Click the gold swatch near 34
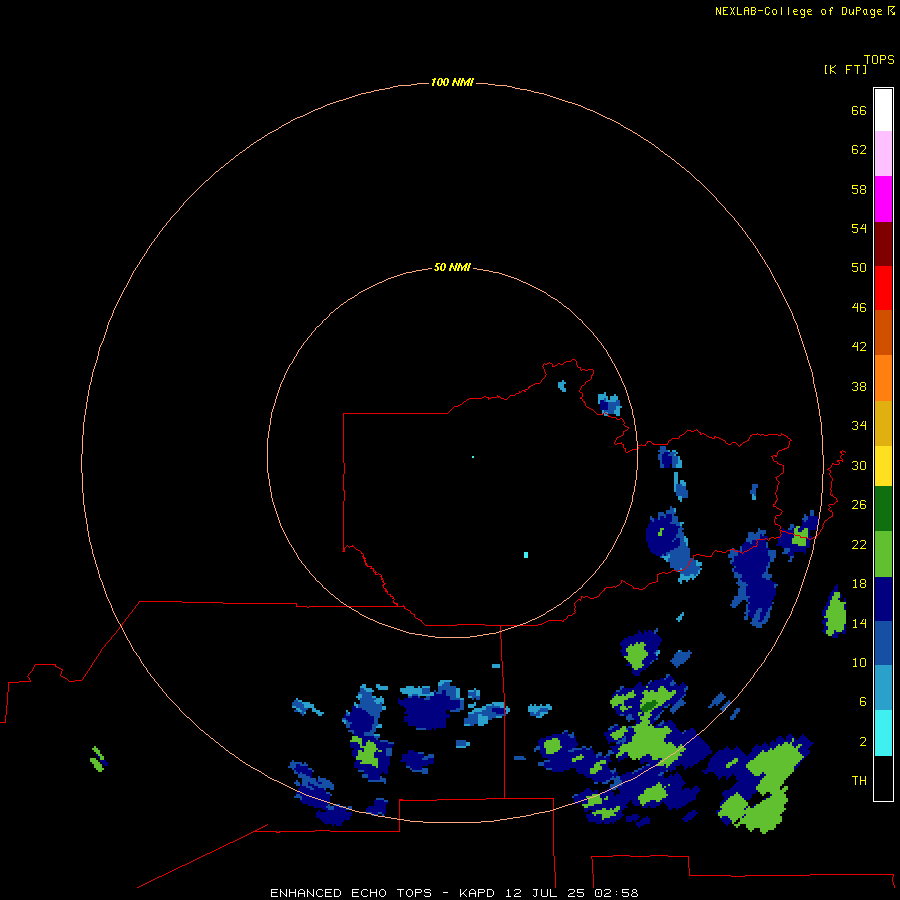 coord(883,423)
